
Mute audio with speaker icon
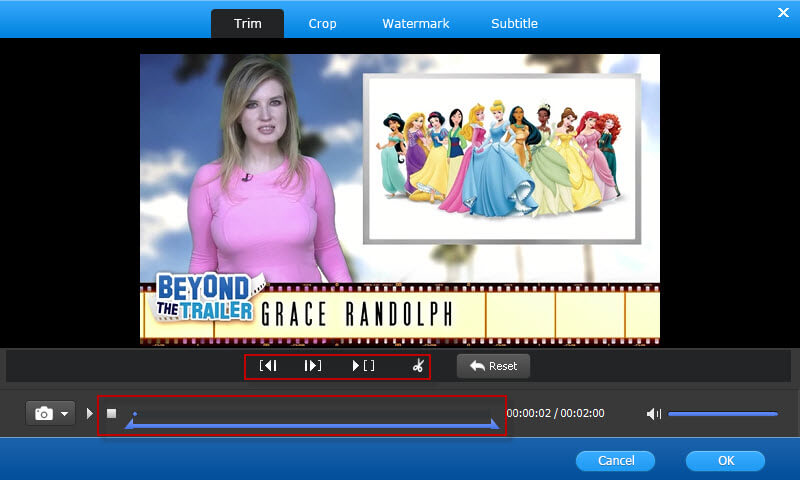(x=654, y=414)
